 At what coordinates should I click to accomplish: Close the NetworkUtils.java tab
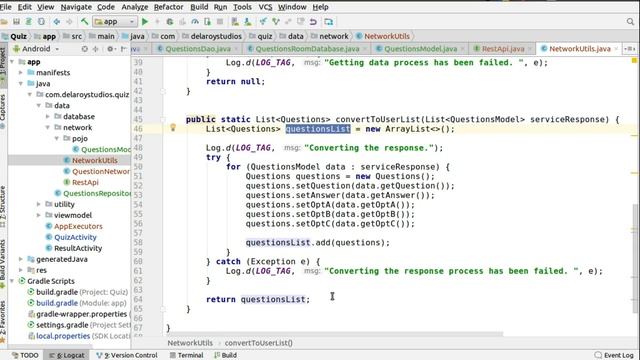click(x=616, y=49)
